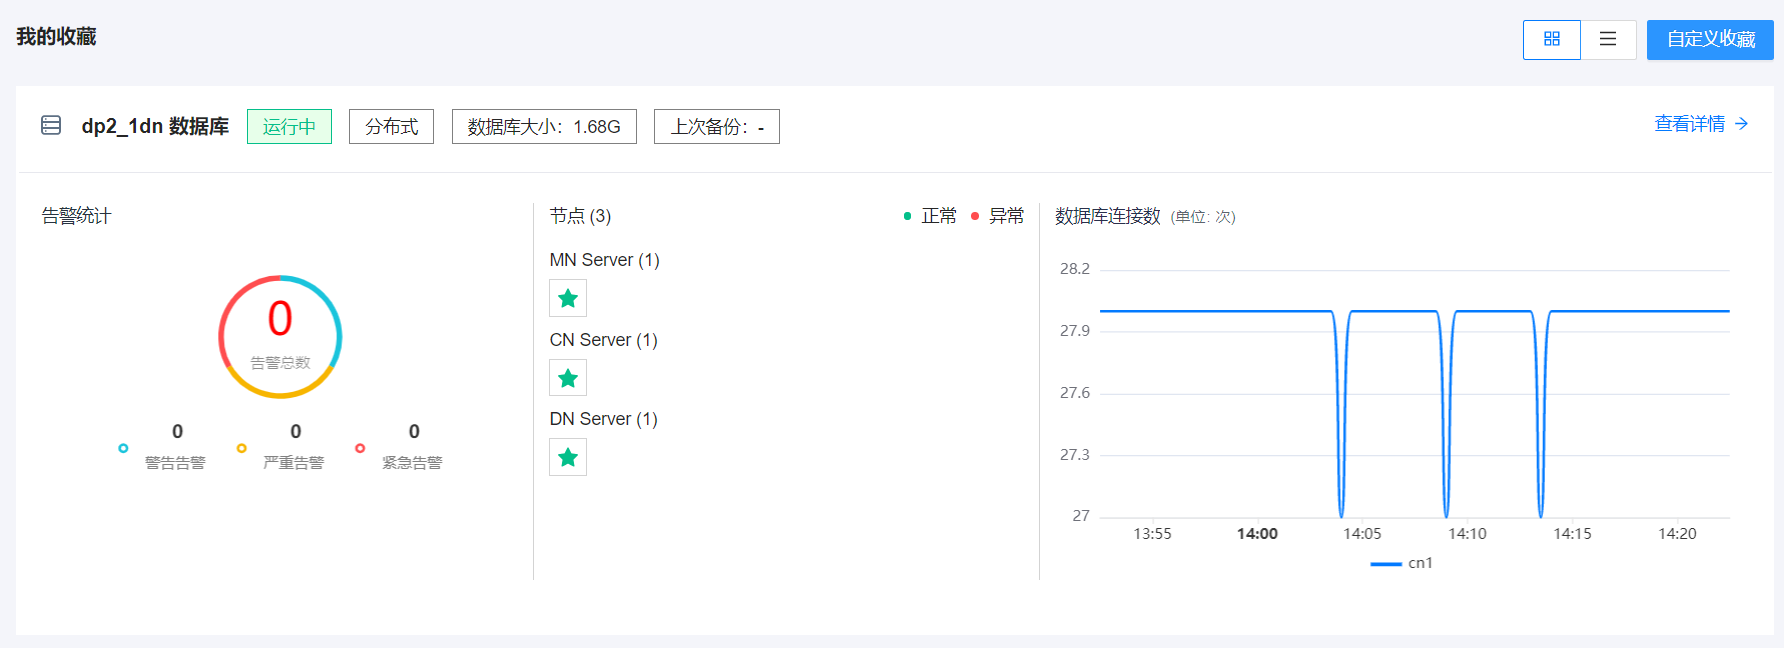Select the CN Server node star icon
The image size is (1784, 648).
point(568,378)
